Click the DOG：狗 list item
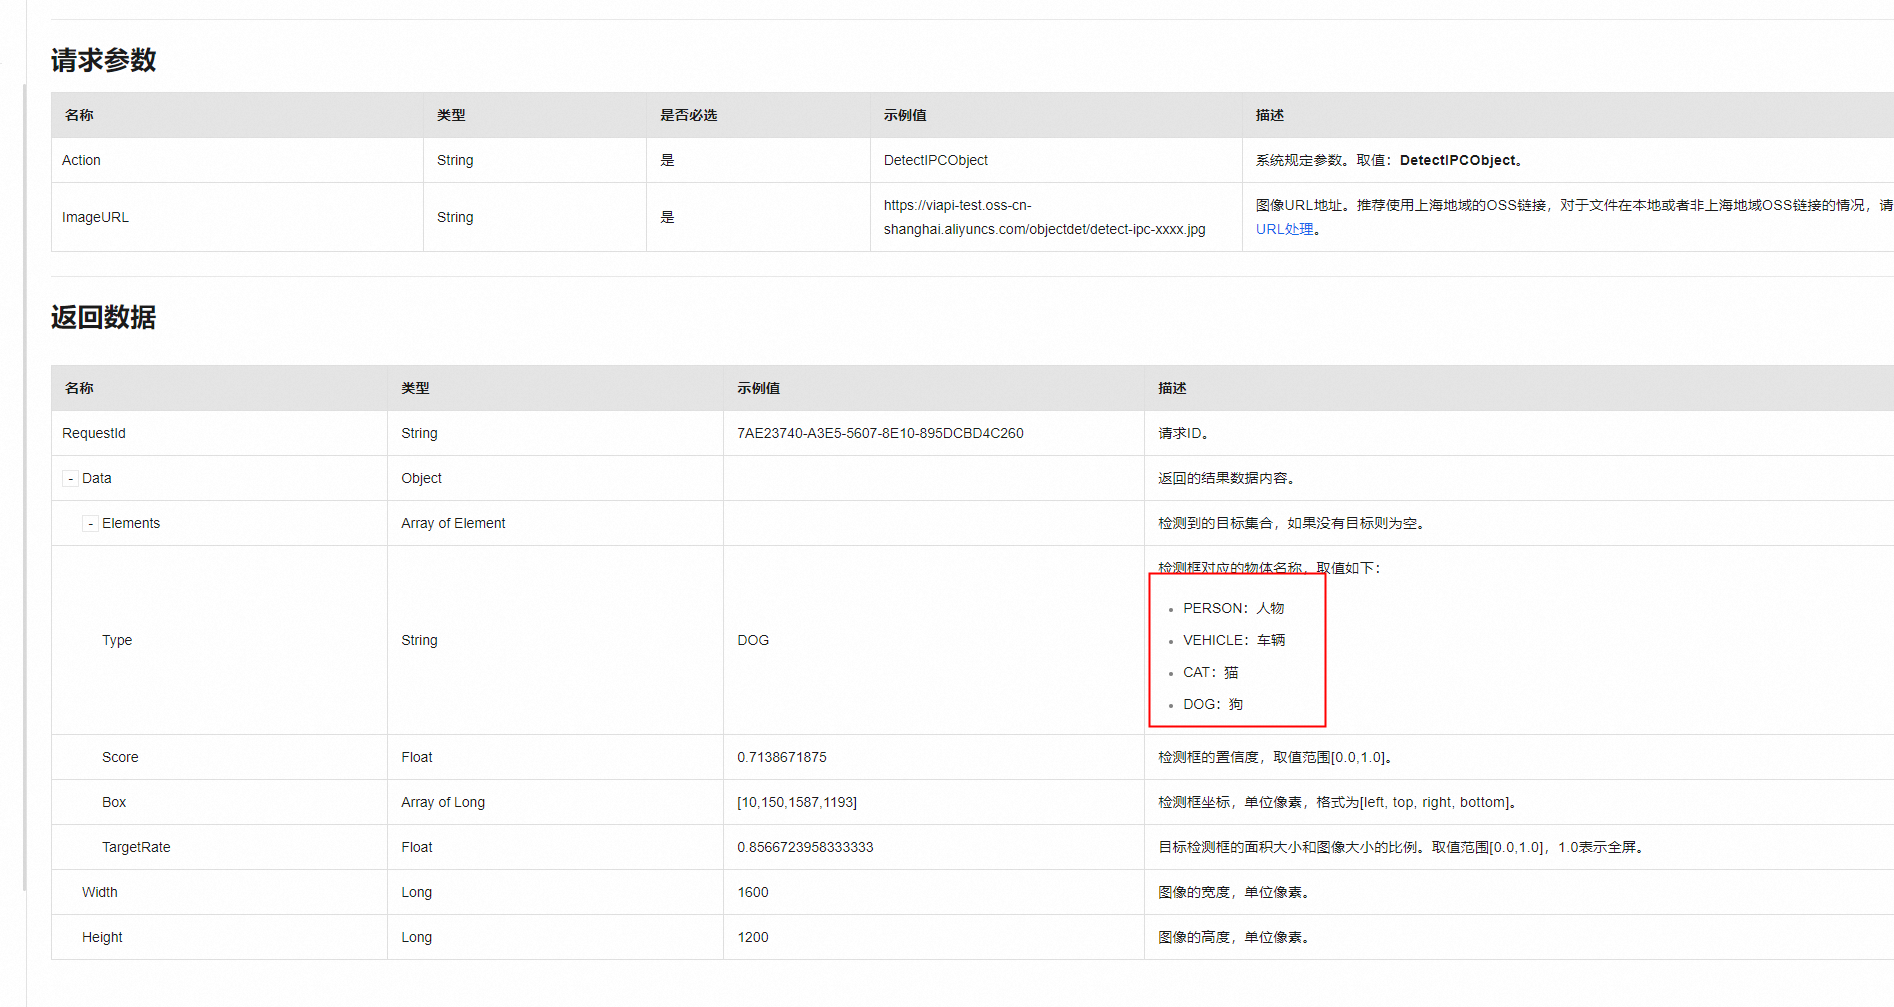Image resolution: width=1894 pixels, height=1007 pixels. pos(1213,704)
